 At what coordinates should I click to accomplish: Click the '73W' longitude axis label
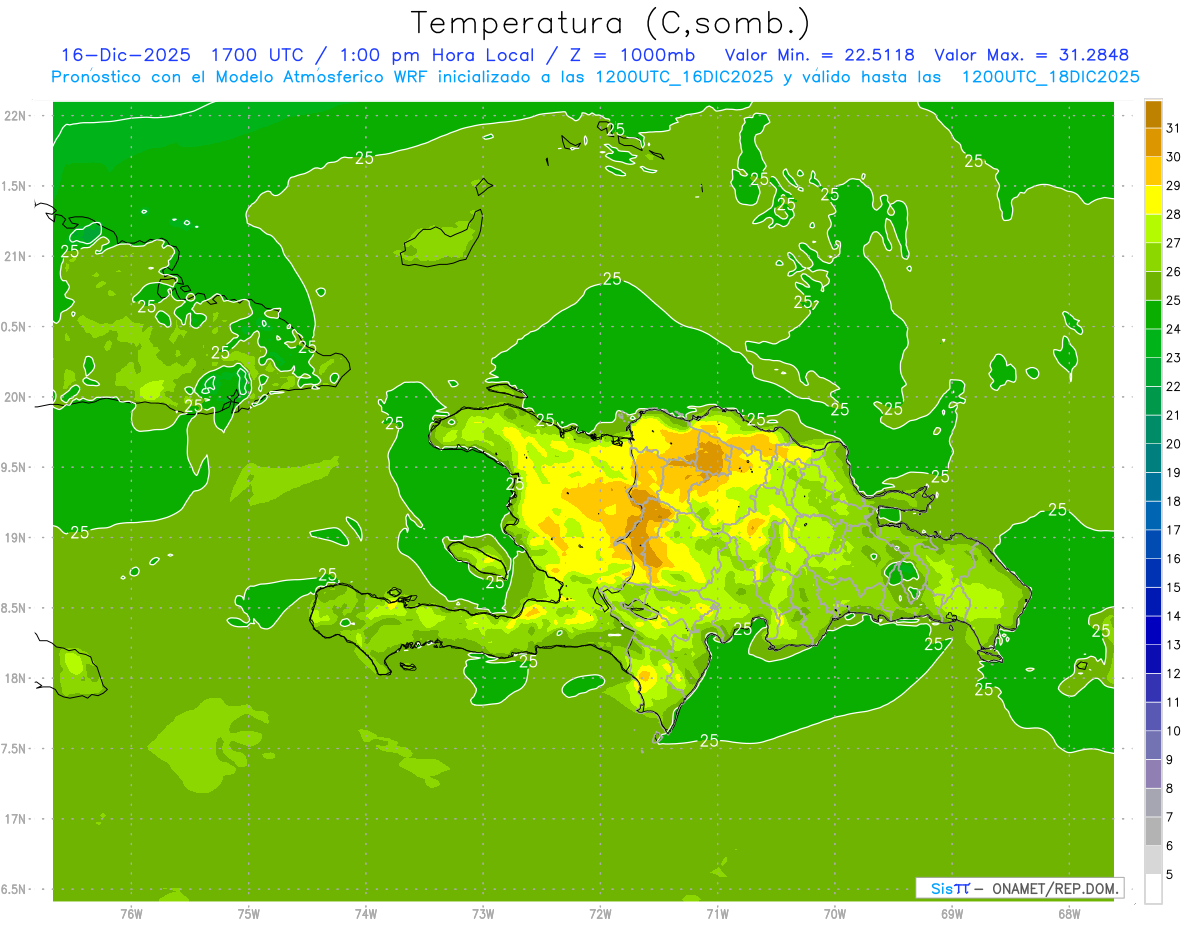coord(483,914)
